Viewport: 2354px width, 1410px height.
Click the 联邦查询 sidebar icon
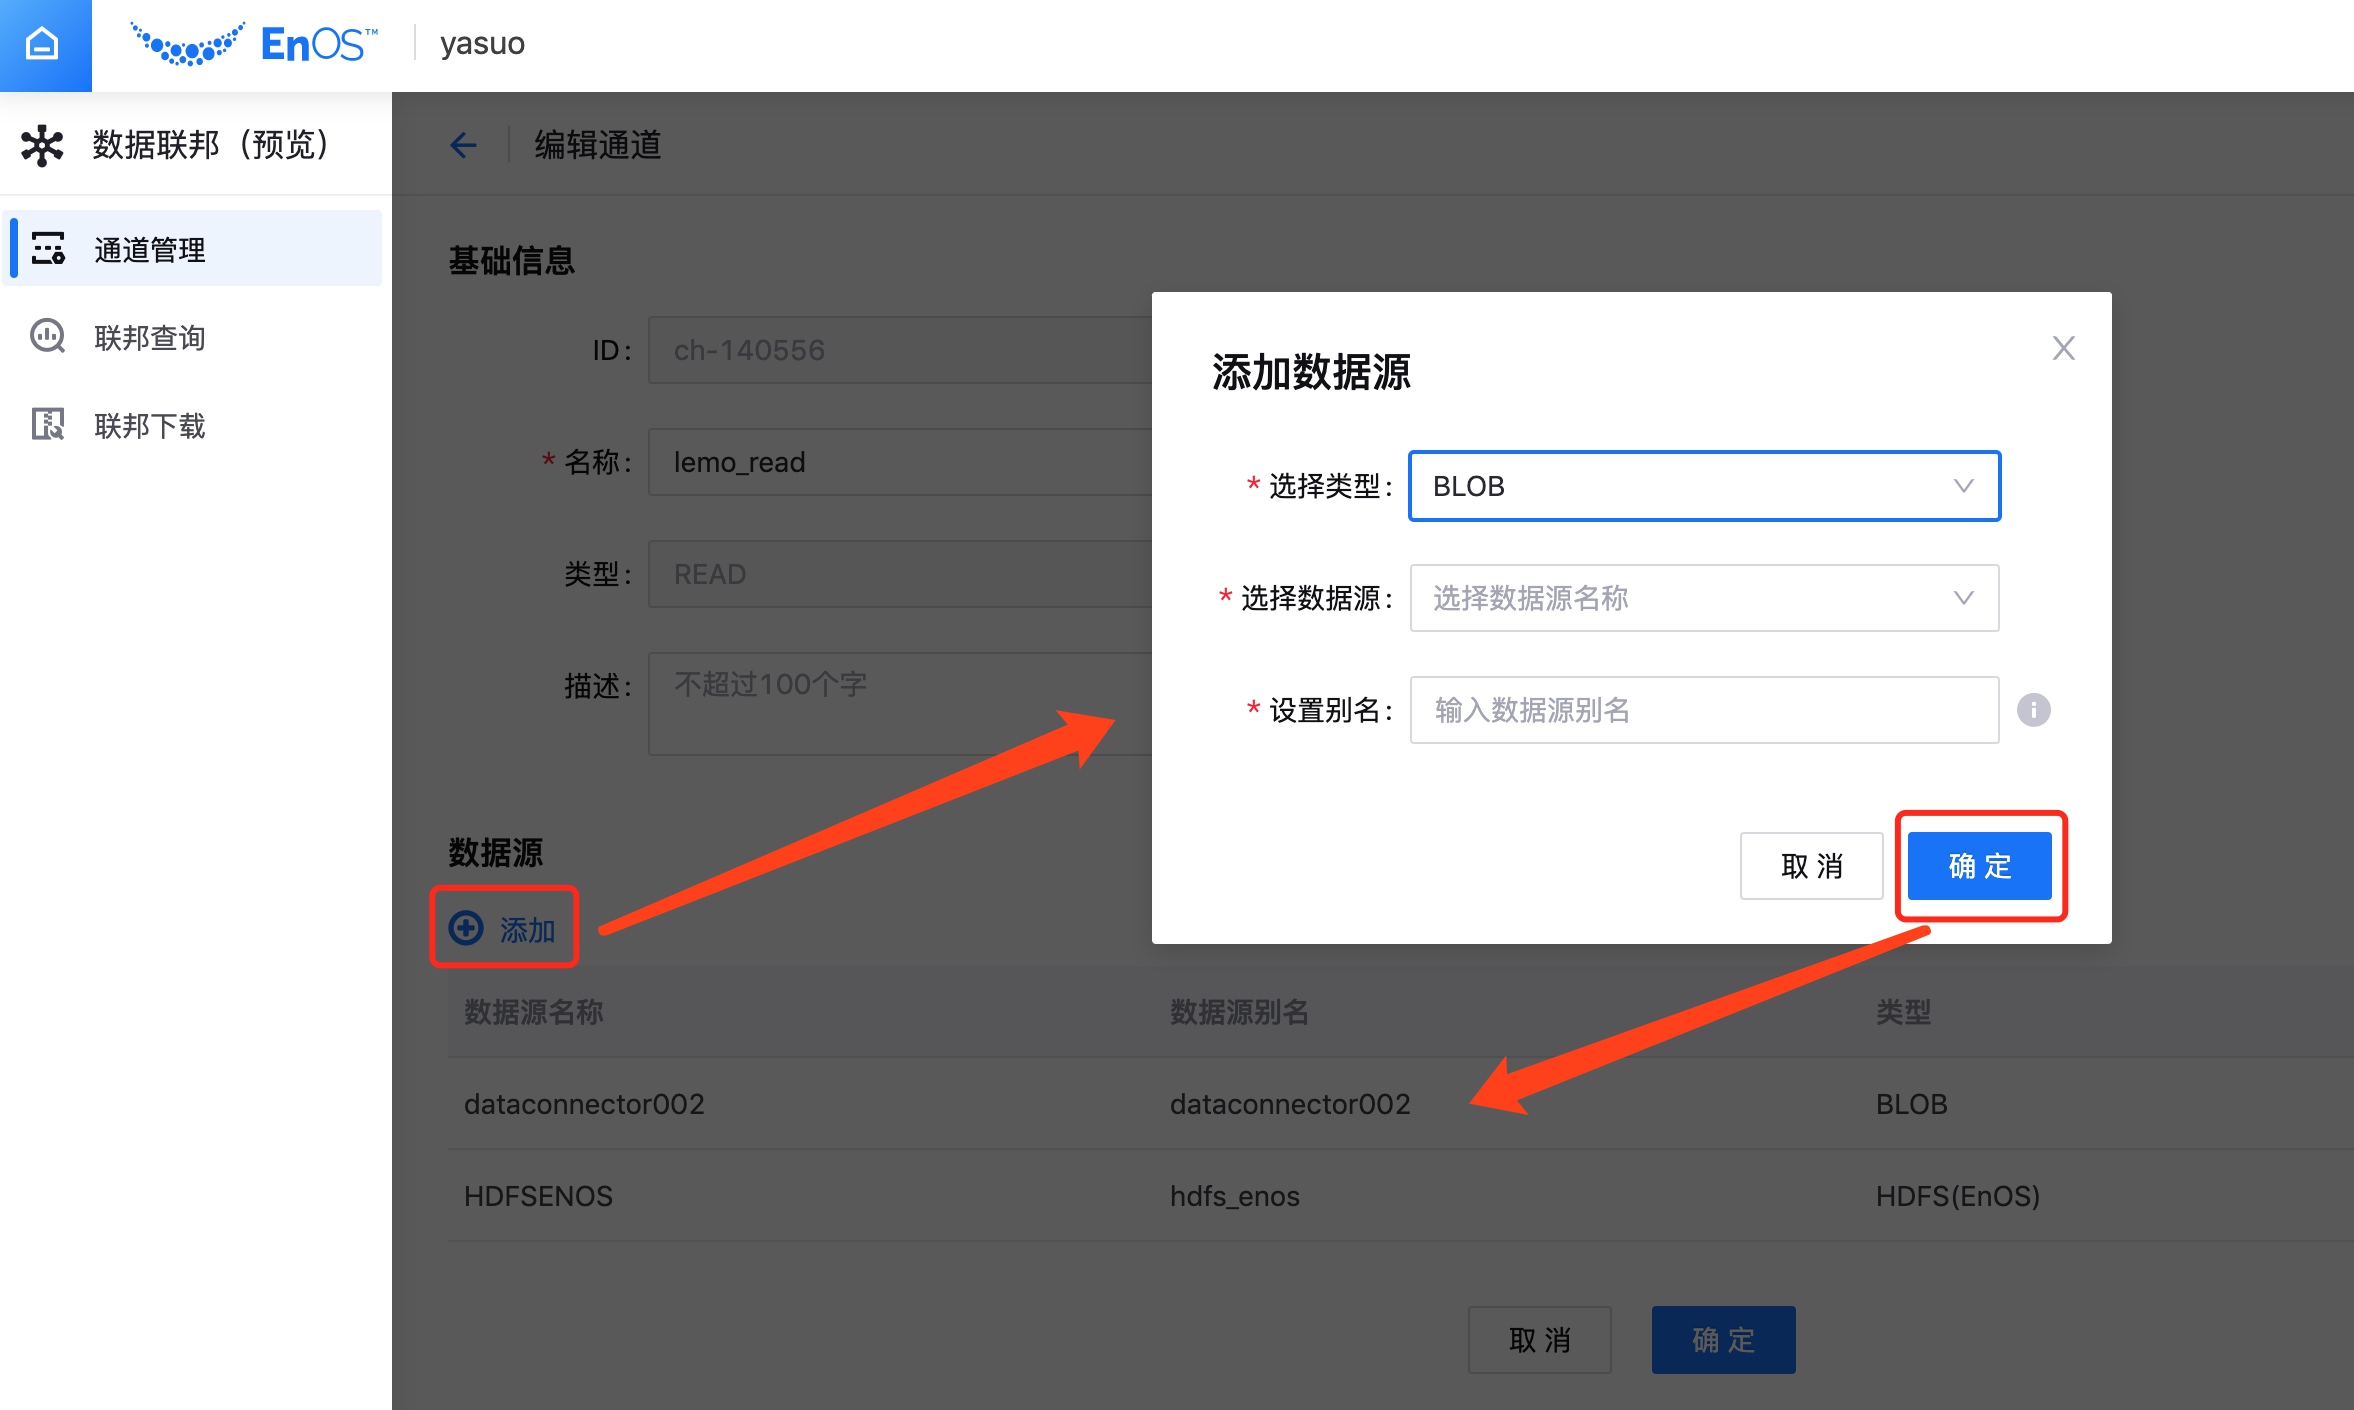coord(47,337)
